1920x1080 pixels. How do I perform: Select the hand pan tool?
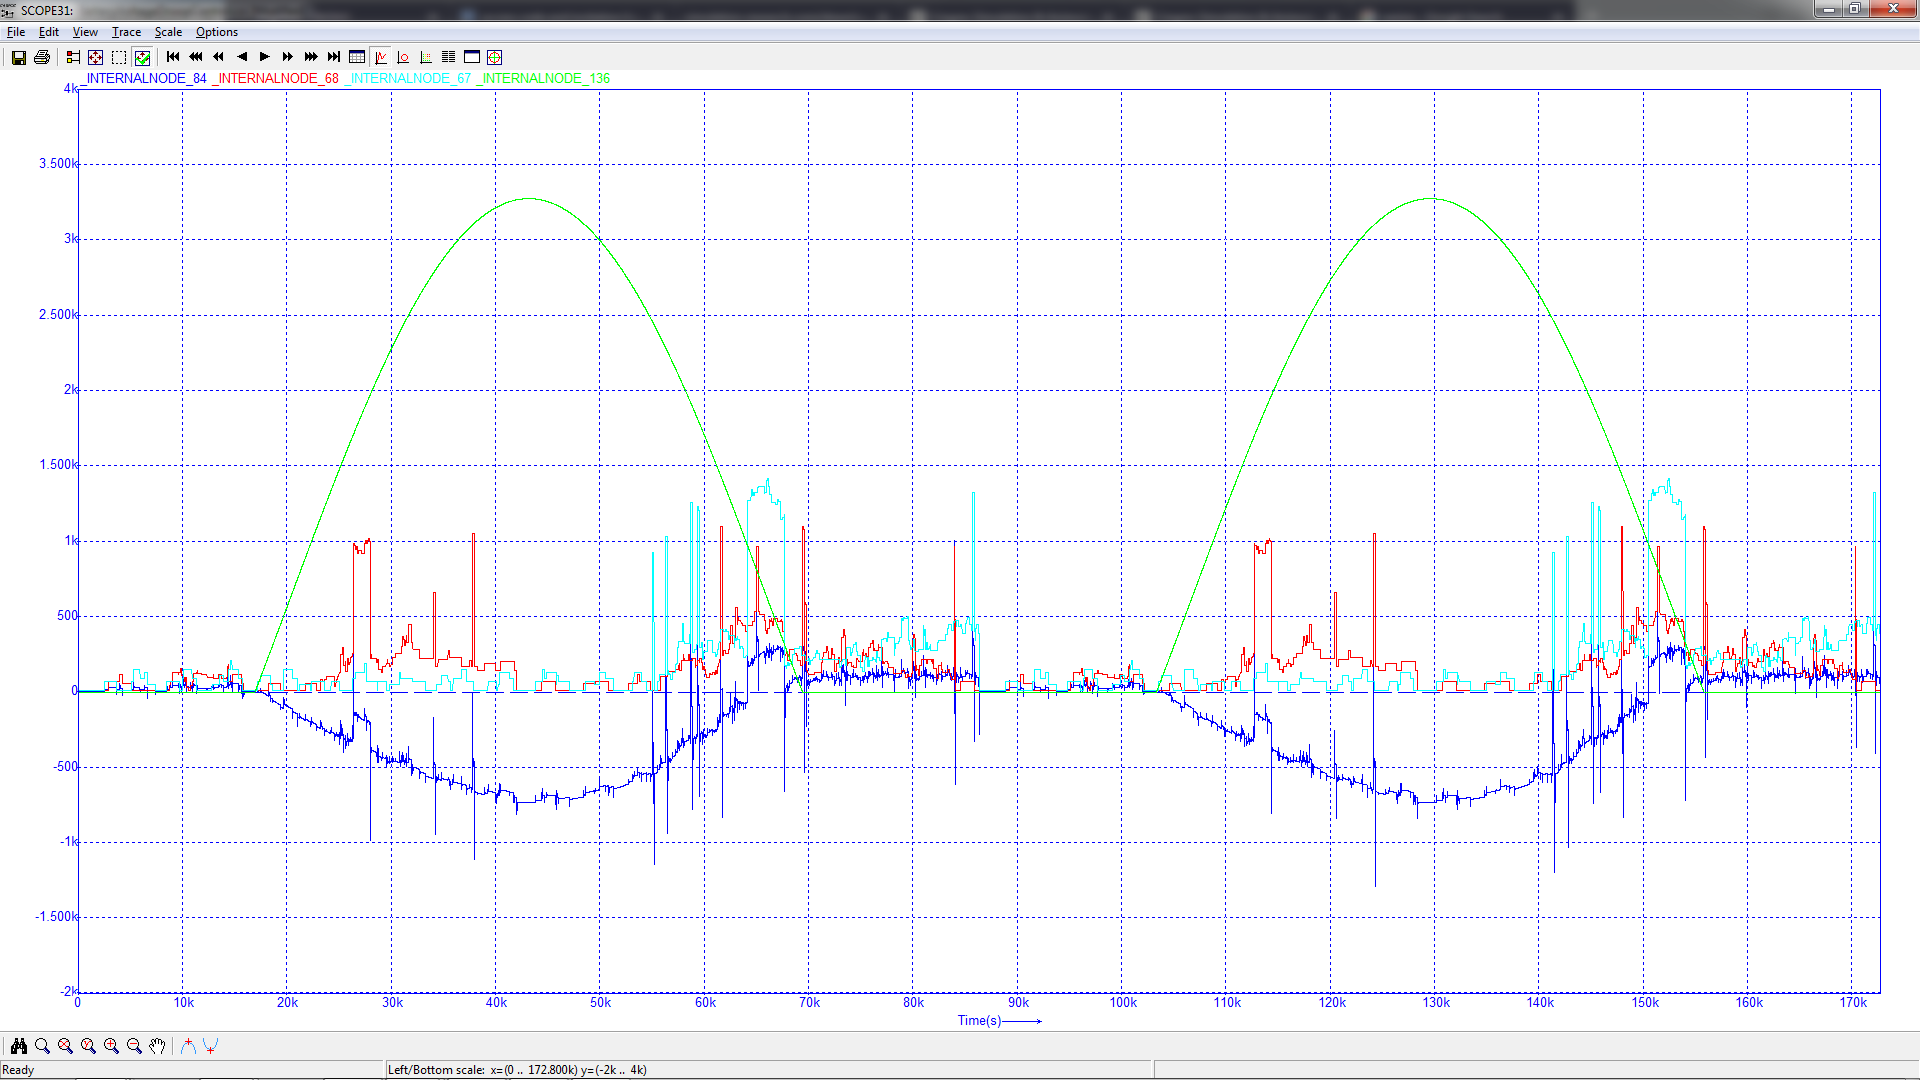point(157,1046)
